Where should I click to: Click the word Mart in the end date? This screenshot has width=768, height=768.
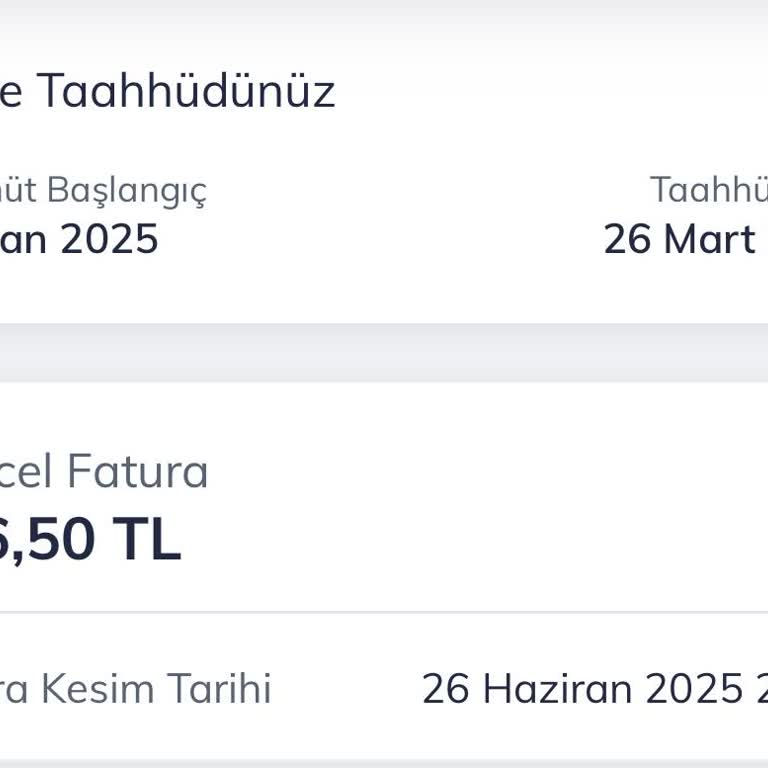(x=710, y=239)
